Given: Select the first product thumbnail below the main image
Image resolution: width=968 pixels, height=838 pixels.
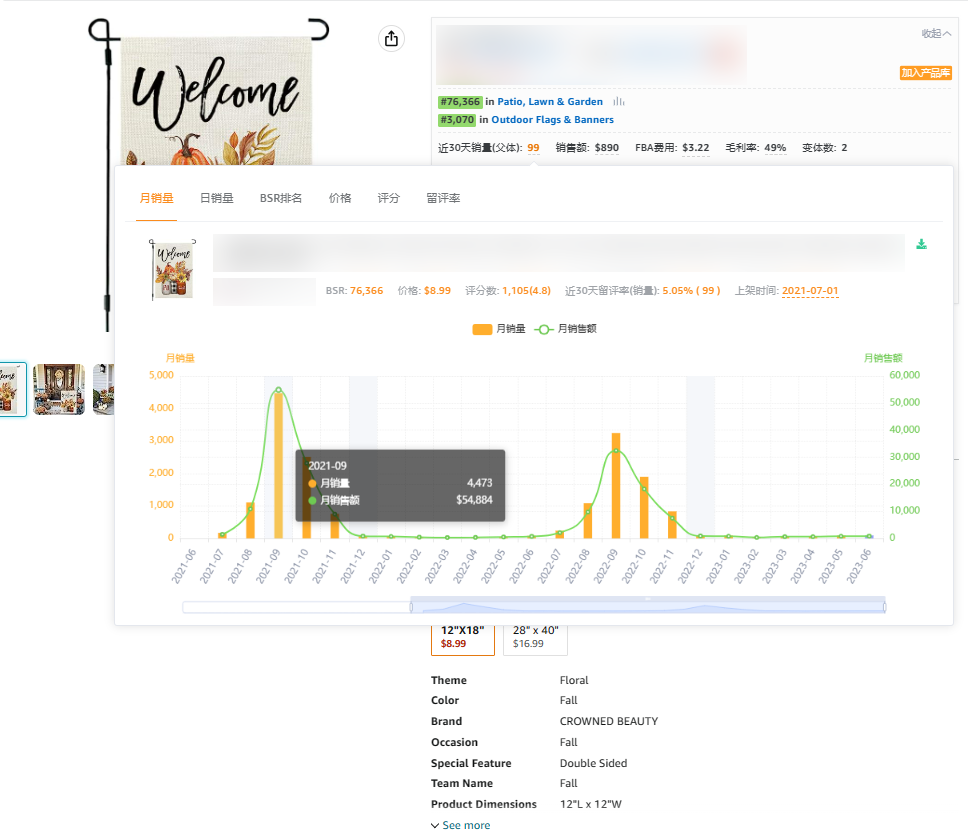Looking at the screenshot, I should tap(13, 390).
